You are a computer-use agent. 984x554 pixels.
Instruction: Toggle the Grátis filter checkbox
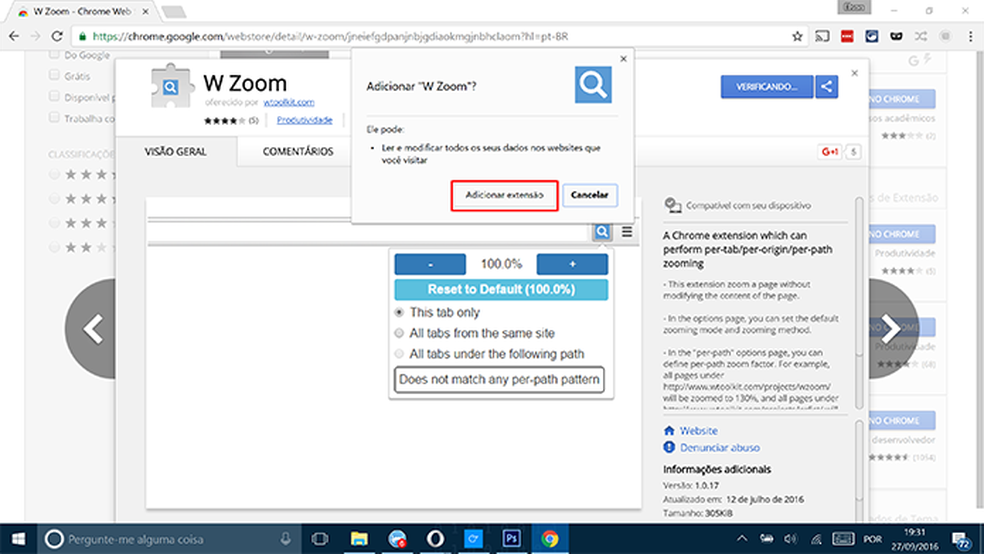click(54, 75)
